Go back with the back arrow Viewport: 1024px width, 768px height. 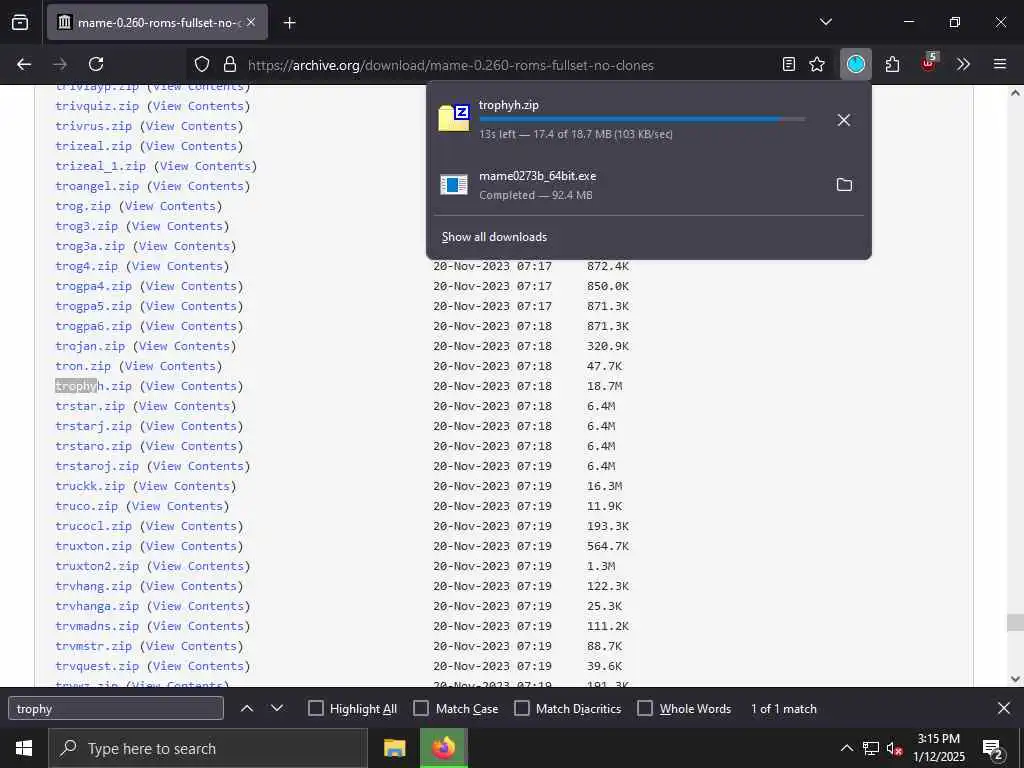[x=24, y=64]
